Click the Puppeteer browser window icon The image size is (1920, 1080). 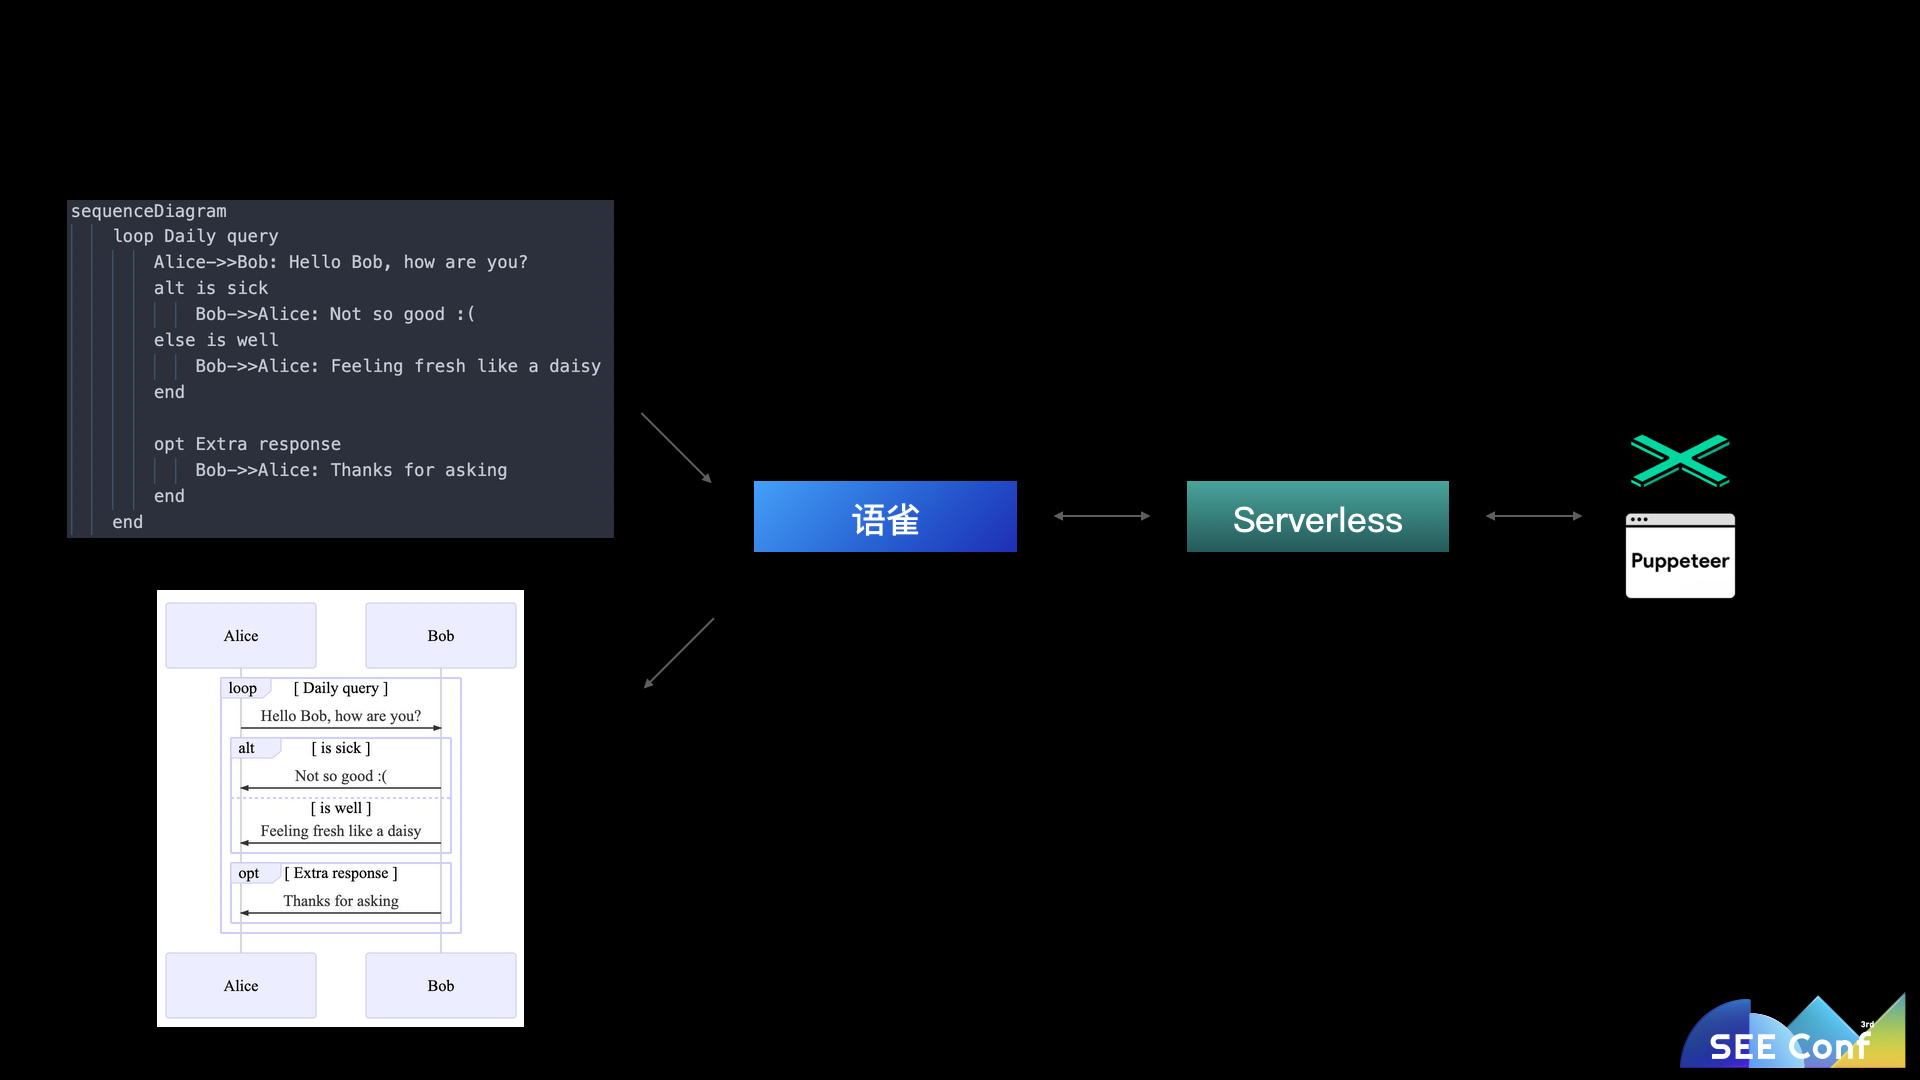point(1680,556)
